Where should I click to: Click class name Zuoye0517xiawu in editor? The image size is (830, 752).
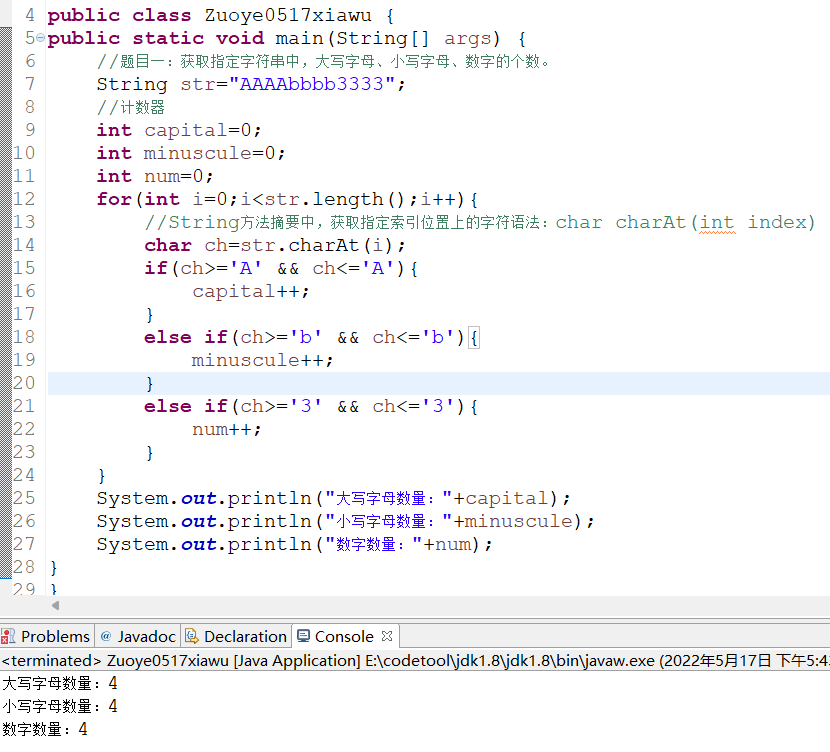288,15
